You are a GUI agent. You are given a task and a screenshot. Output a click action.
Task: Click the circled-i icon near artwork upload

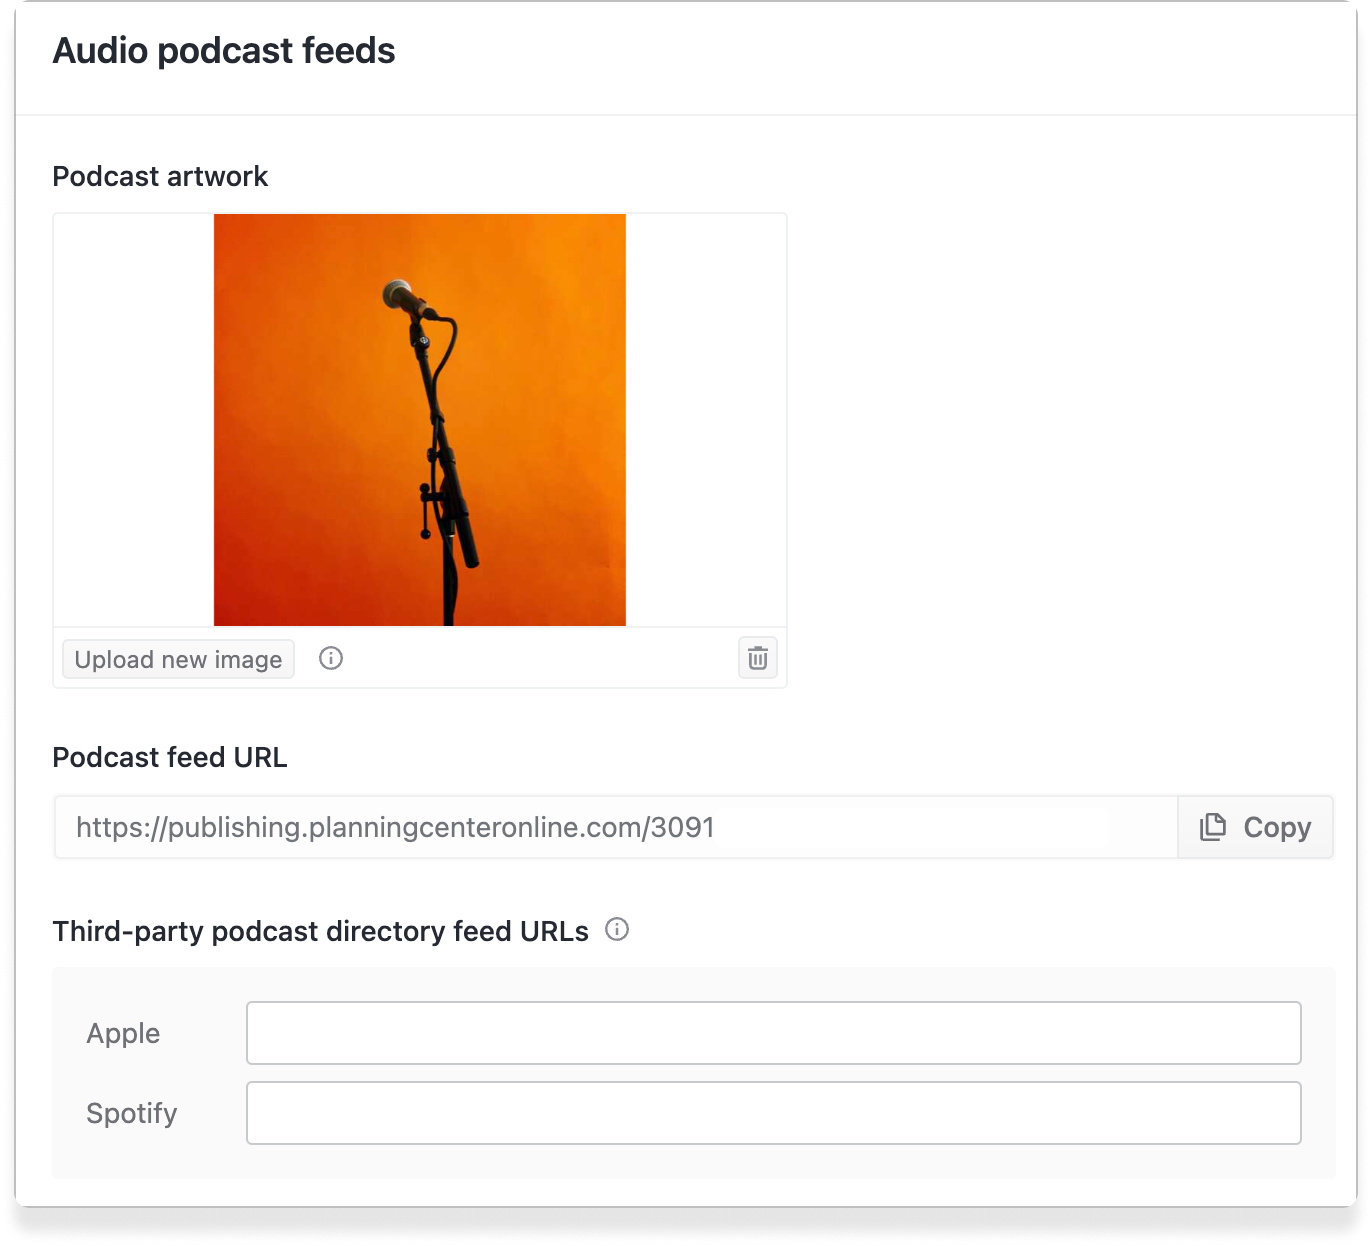click(331, 658)
